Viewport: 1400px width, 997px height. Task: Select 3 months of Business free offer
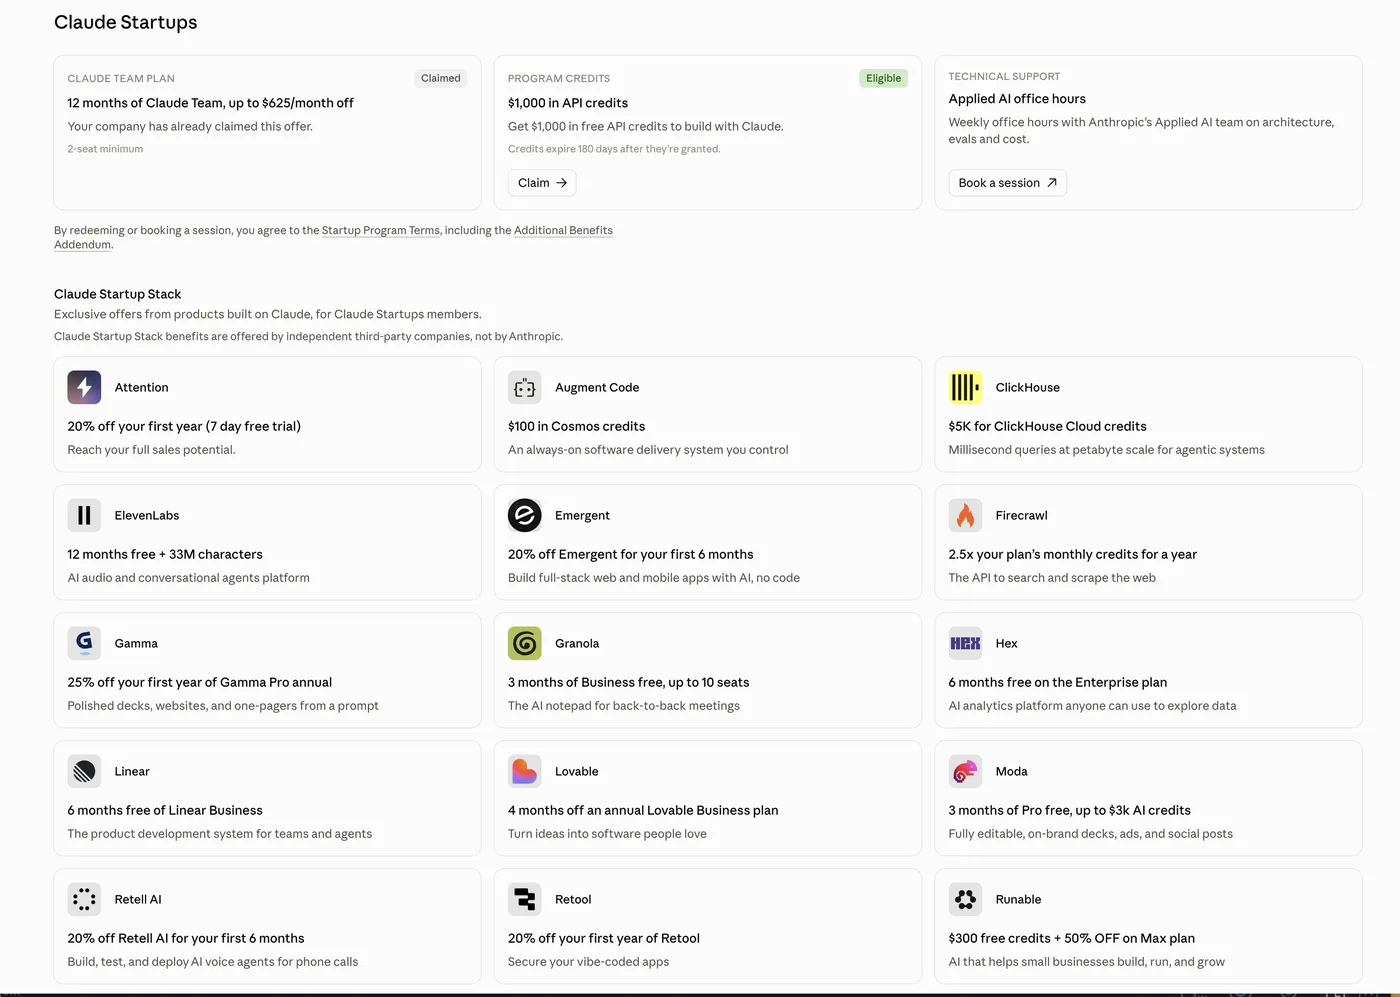click(x=628, y=682)
